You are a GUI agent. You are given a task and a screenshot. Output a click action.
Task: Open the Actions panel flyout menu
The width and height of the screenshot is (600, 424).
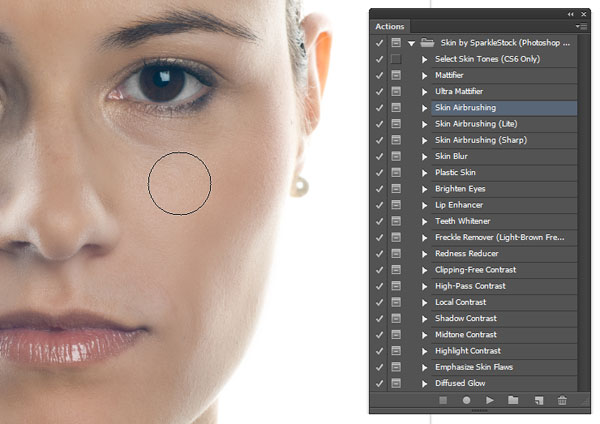tap(581, 26)
